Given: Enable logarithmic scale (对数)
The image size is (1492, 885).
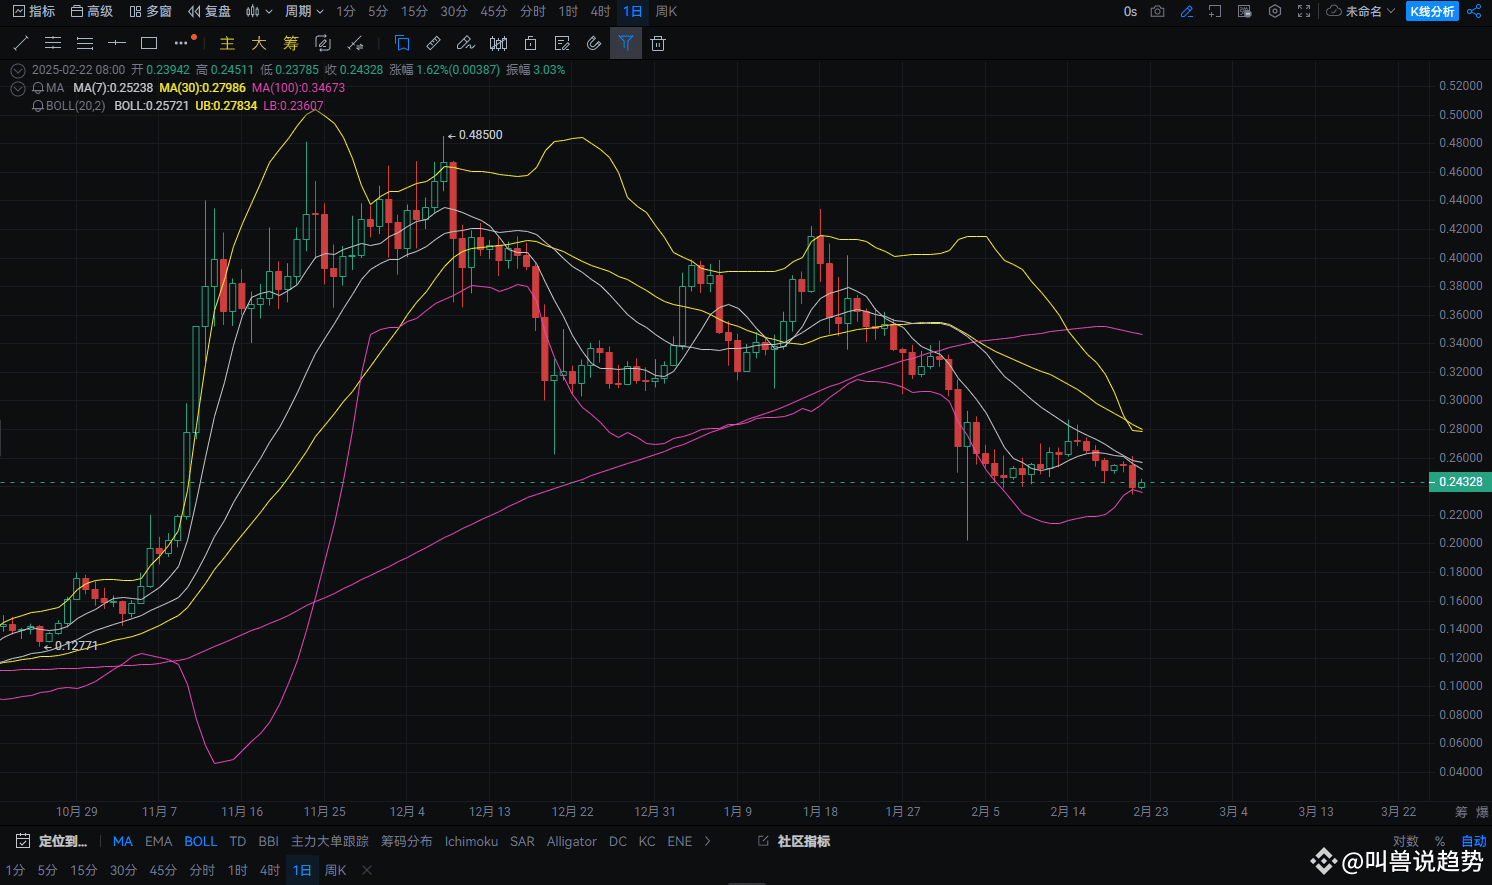Looking at the screenshot, I should point(1405,841).
